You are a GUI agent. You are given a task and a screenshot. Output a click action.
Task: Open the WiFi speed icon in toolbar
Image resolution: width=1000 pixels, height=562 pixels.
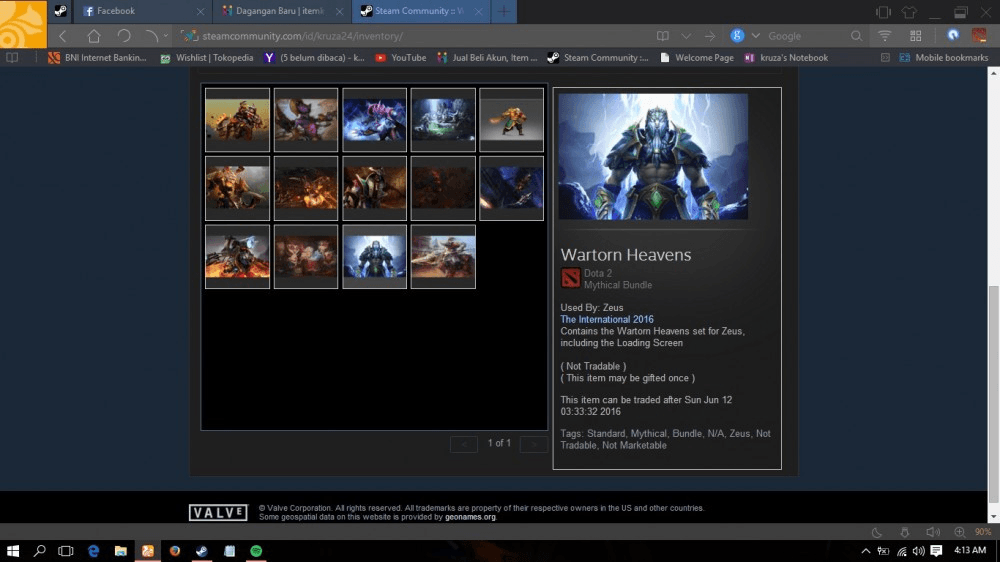885,36
